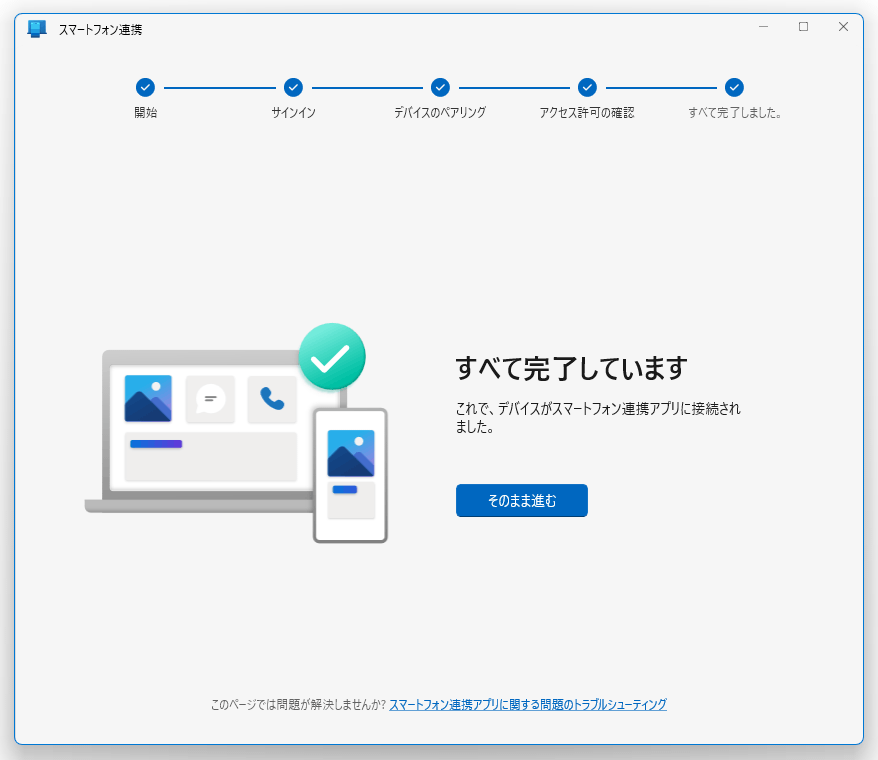Image resolution: width=878 pixels, height=760 pixels.
Task: Select the サインイン step checkmark
Action: 293,87
